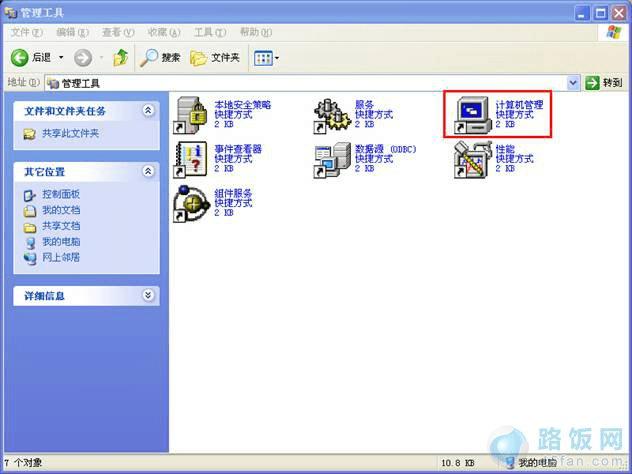Select the 事件查看器 name text

(x=238, y=149)
